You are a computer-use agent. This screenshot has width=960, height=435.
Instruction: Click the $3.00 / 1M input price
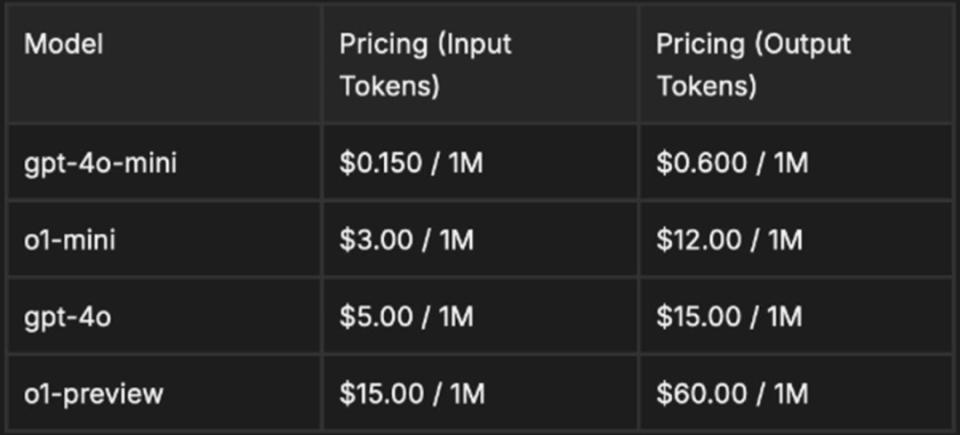pyautogui.click(x=407, y=240)
